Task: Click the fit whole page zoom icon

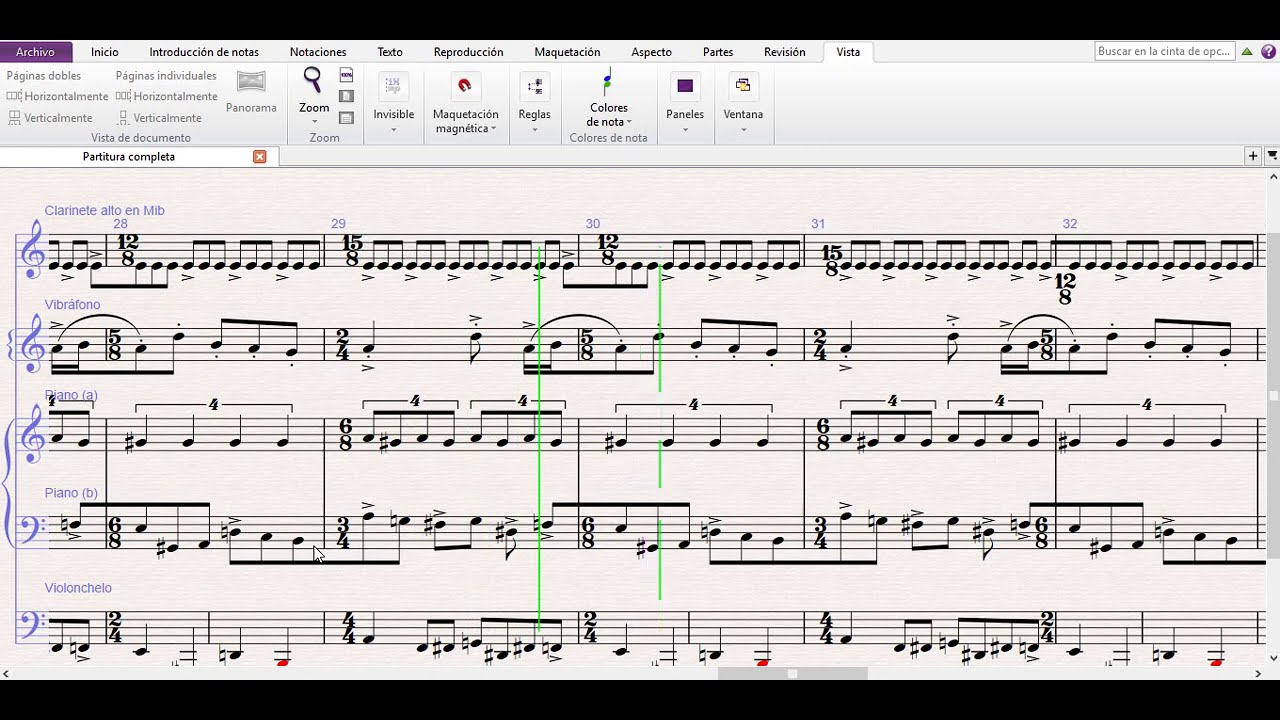Action: [x=347, y=96]
